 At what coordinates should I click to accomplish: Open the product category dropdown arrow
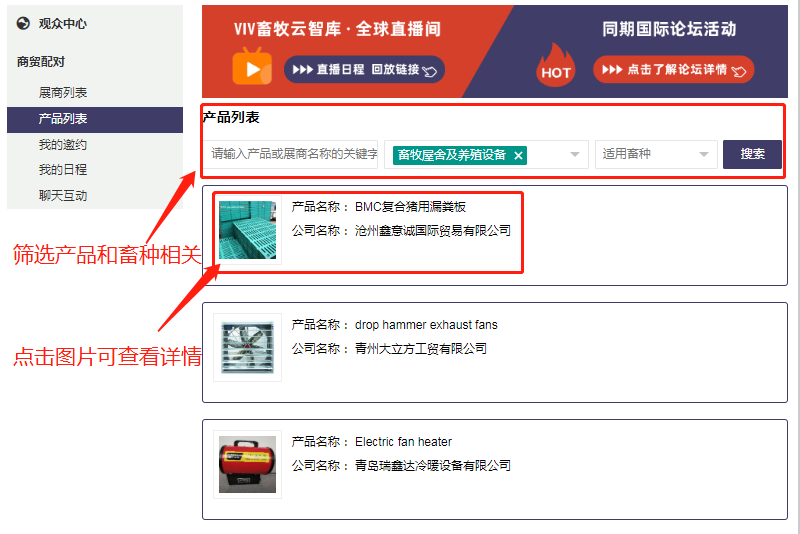click(574, 155)
